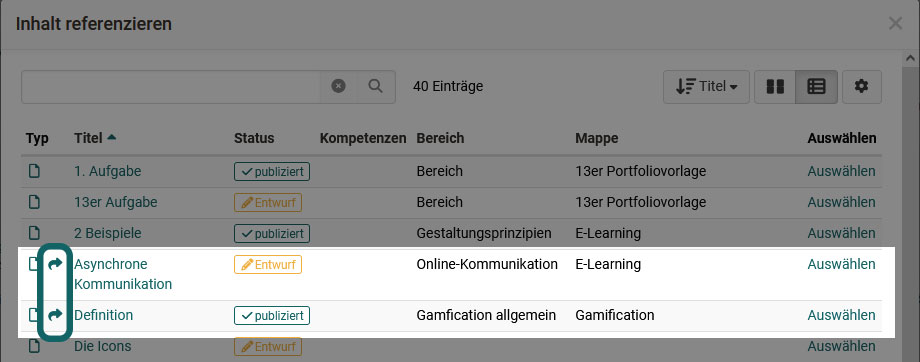Click the page icon of 1. Aufgabe
Viewport: 920px width, 362px height.
point(35,171)
